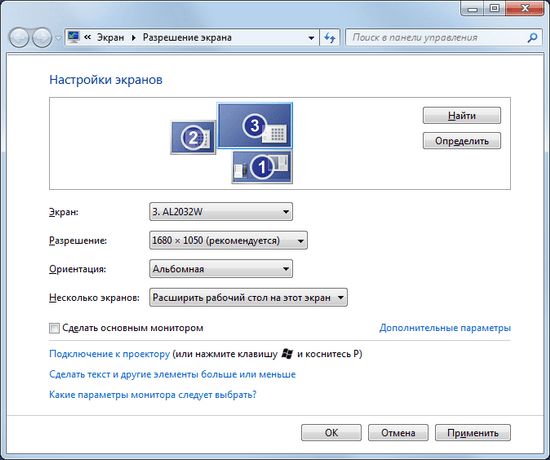The image size is (550, 460).
Task: Open the Несколько экранов dropdown
Action: click(248, 298)
